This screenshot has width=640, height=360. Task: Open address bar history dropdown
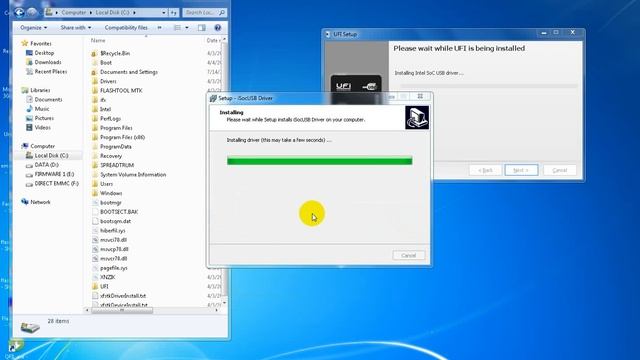pyautogui.click(x=164, y=13)
